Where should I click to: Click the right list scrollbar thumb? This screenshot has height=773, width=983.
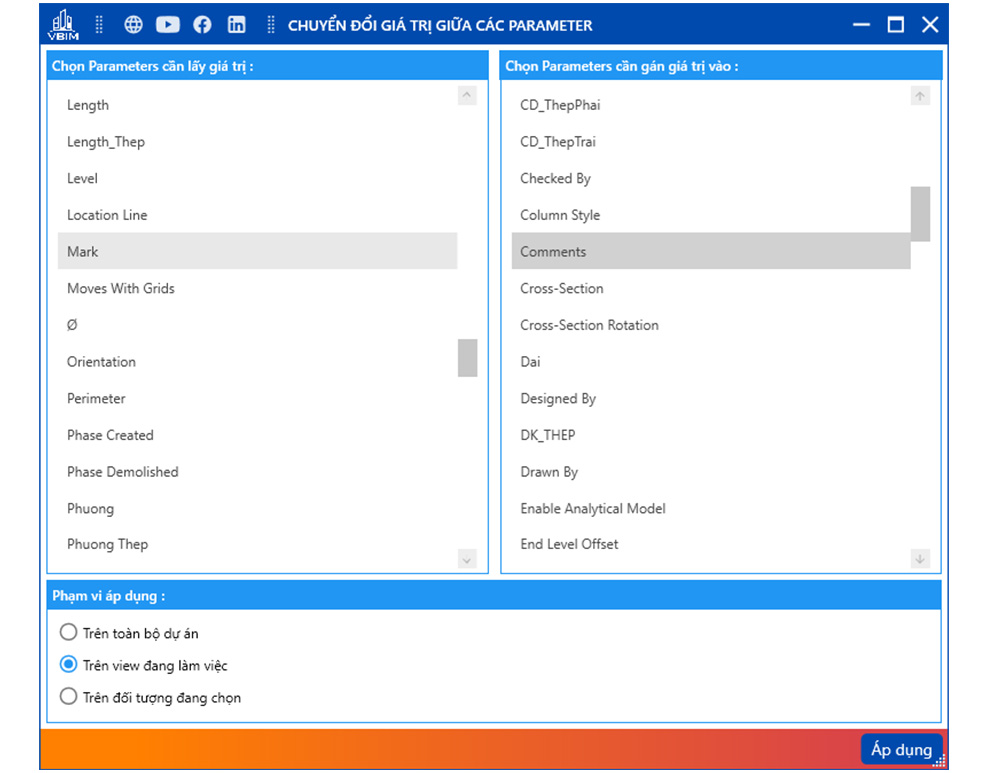(x=920, y=213)
